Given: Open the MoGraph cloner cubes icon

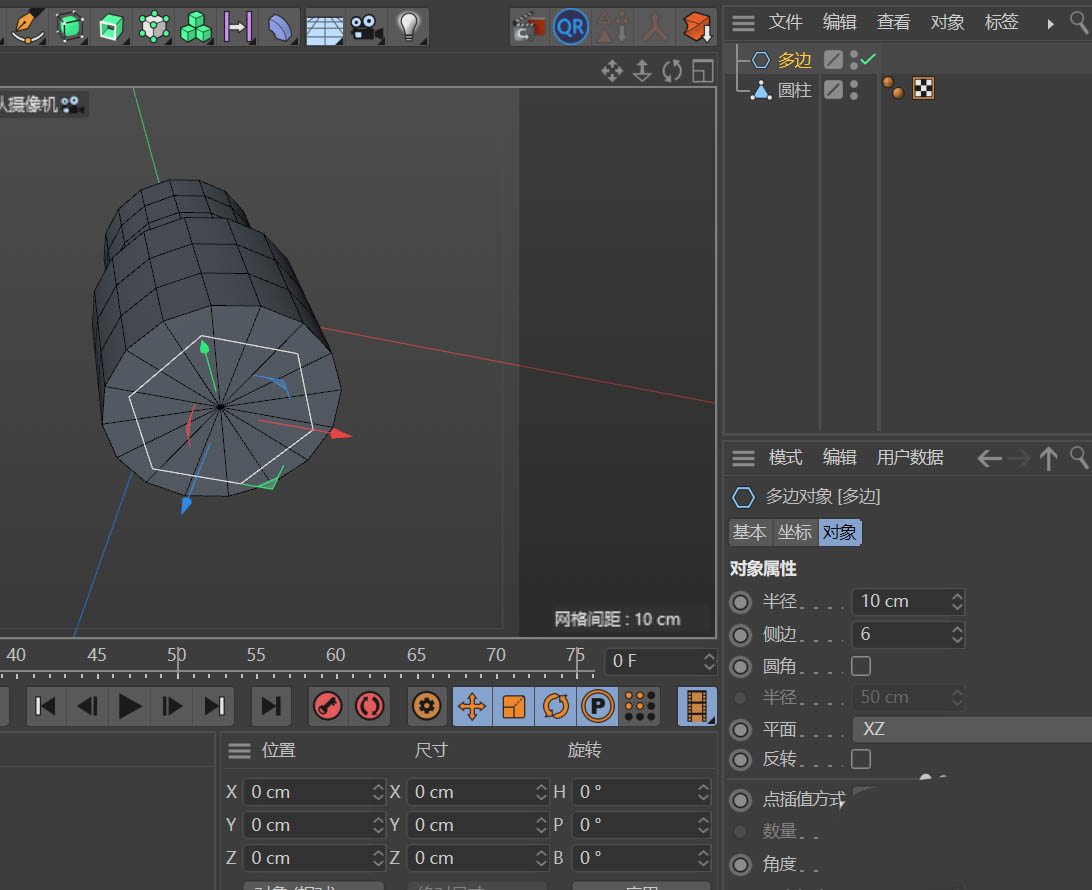Looking at the screenshot, I should pyautogui.click(x=196, y=27).
